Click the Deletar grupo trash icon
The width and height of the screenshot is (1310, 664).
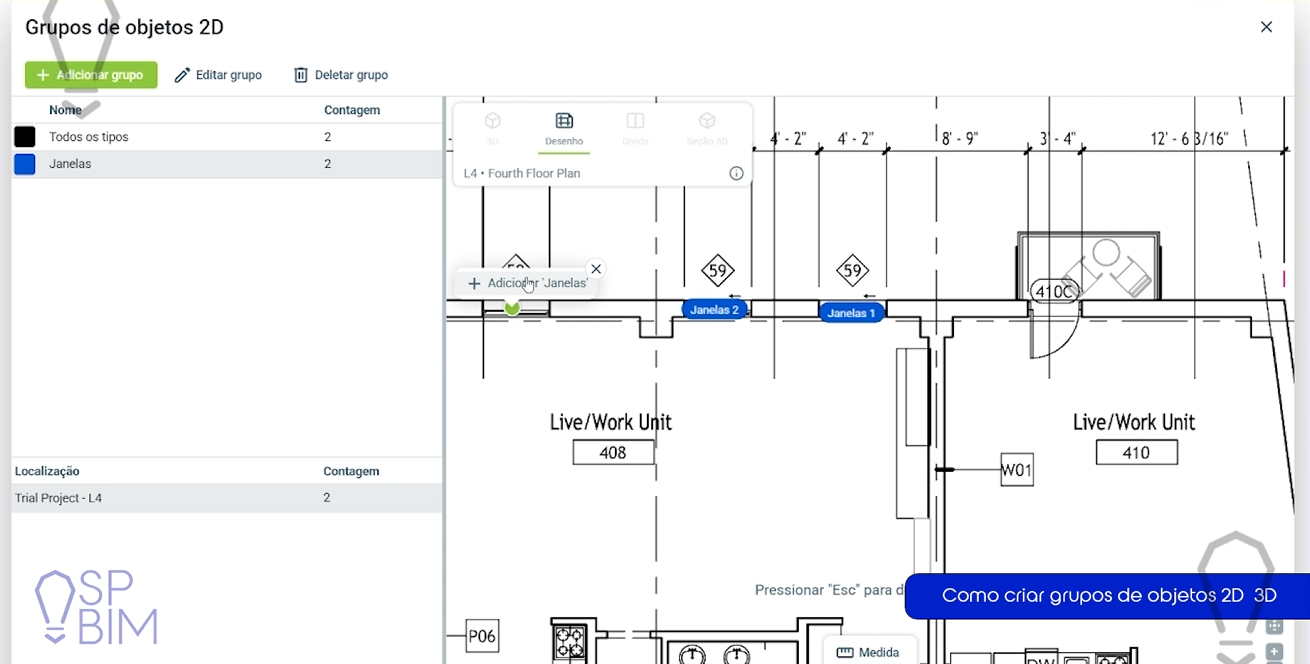(301, 75)
